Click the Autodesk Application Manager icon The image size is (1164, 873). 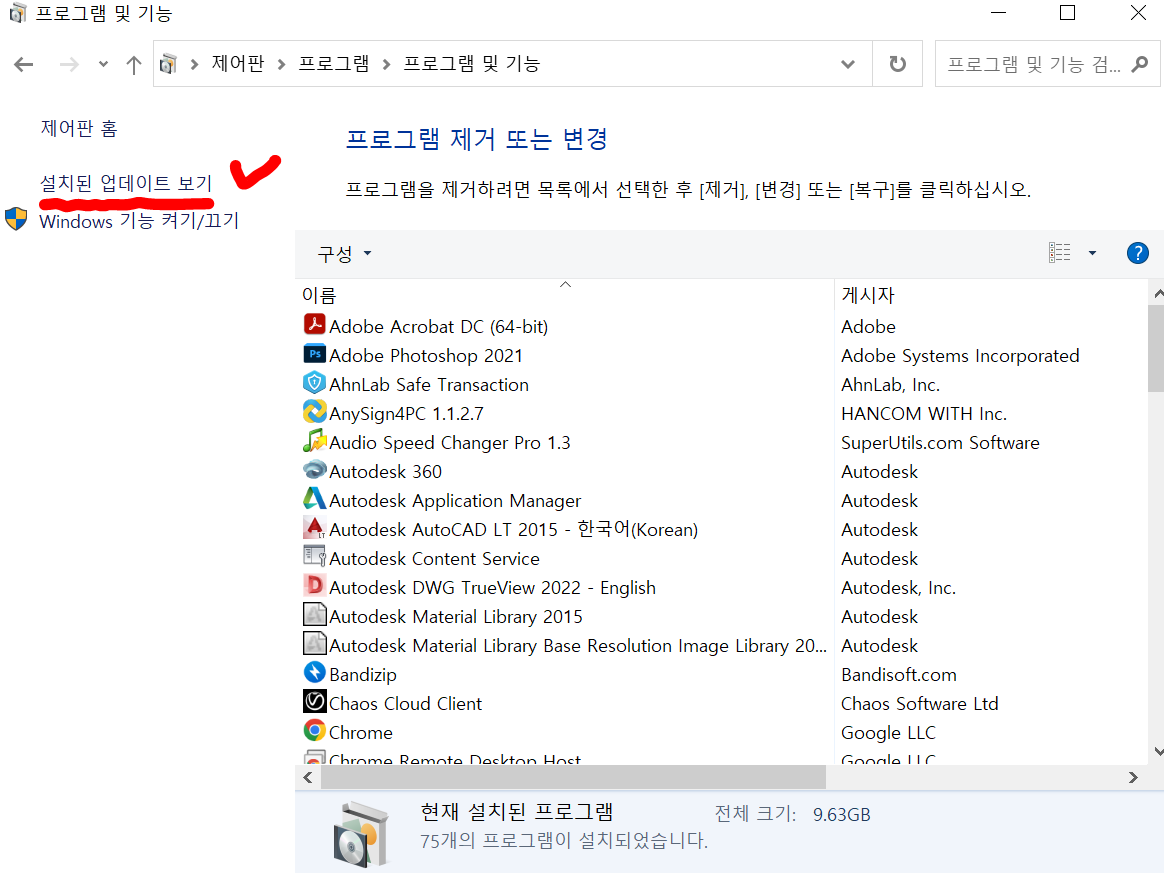coord(315,498)
